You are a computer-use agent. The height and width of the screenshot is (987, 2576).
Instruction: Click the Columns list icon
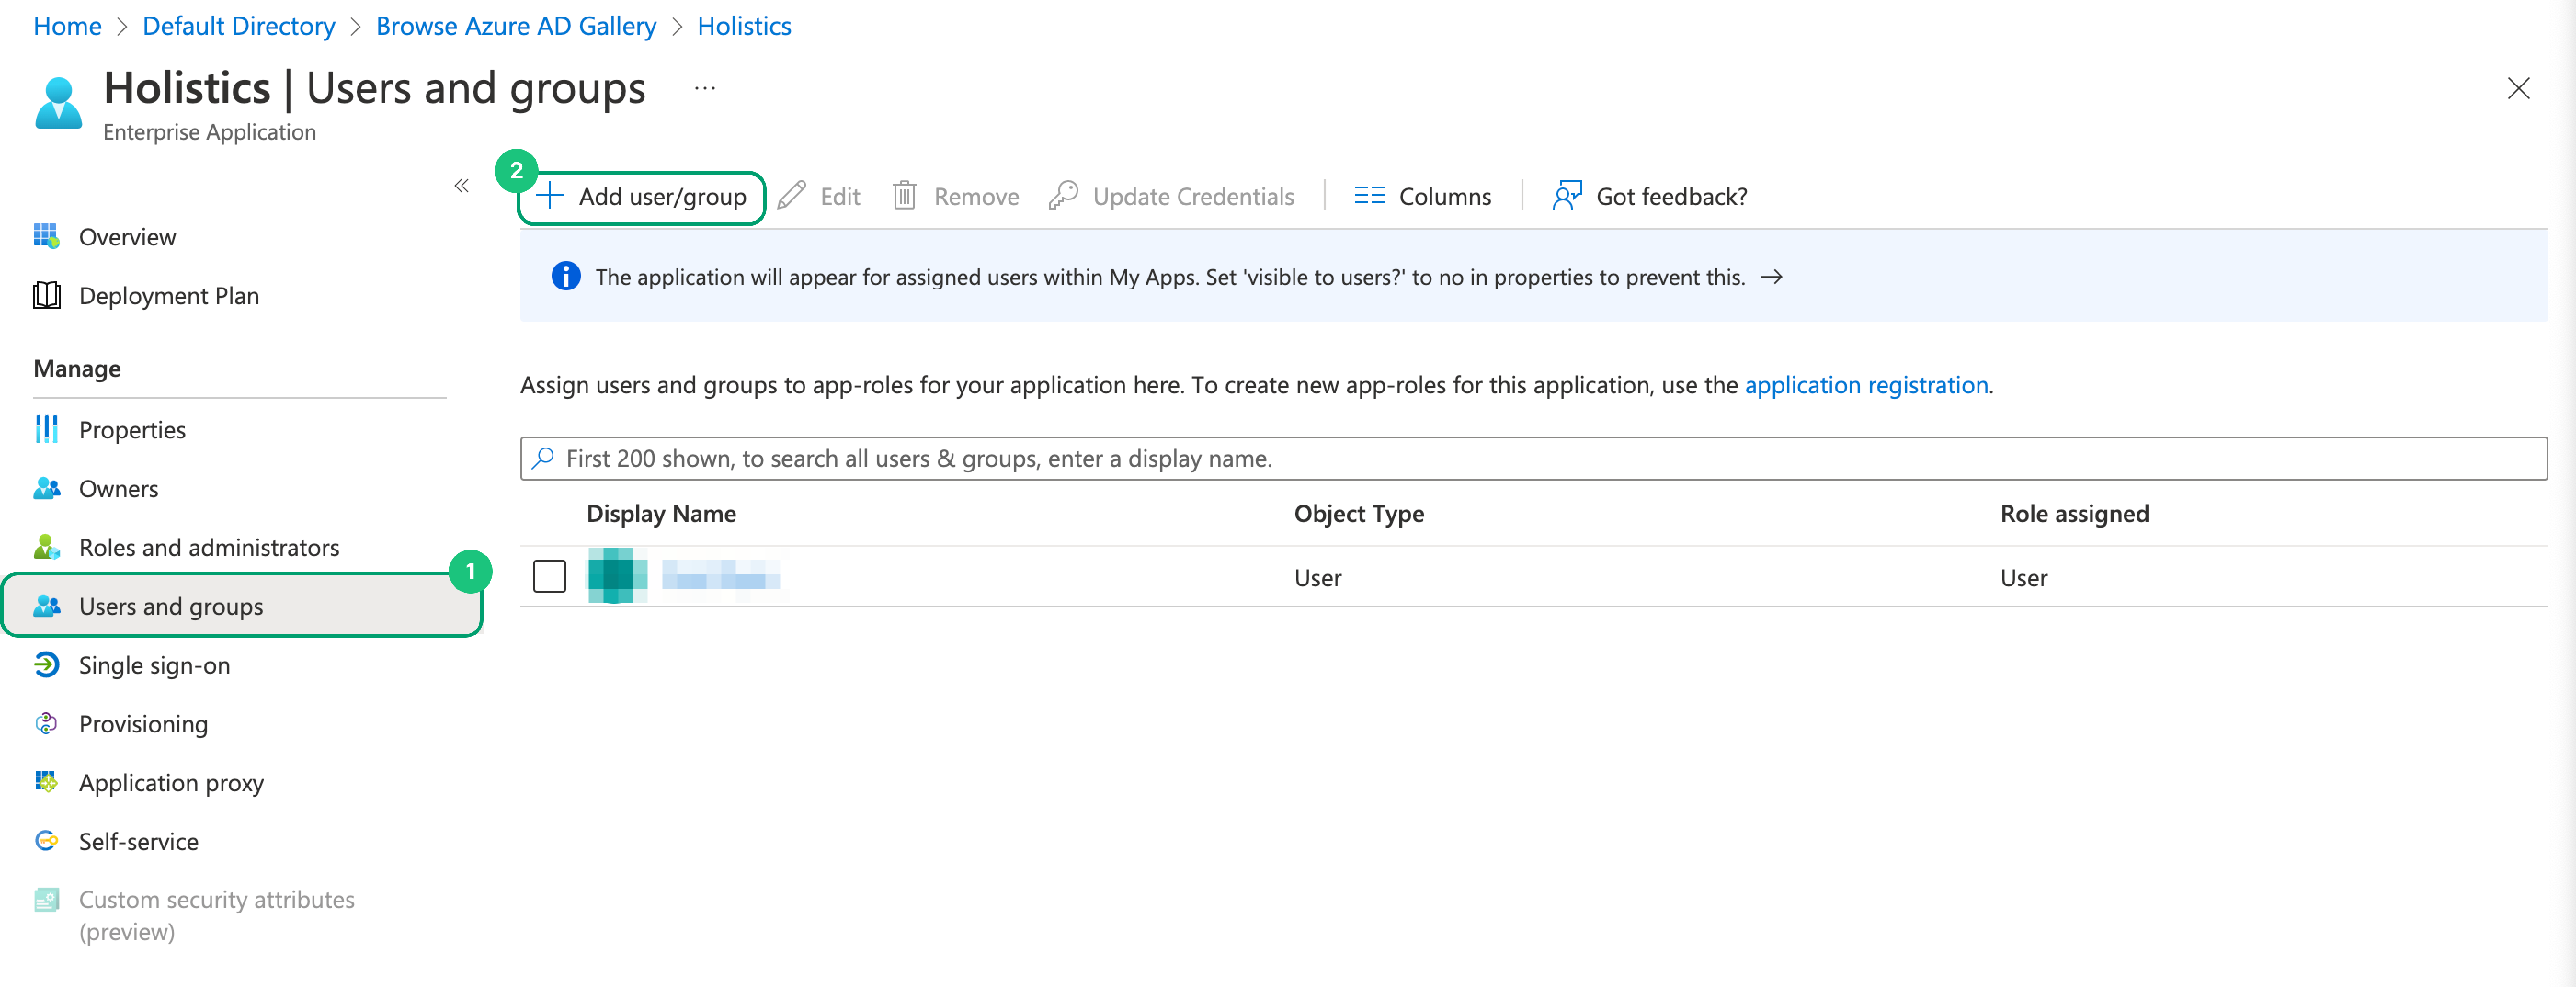click(x=1369, y=196)
